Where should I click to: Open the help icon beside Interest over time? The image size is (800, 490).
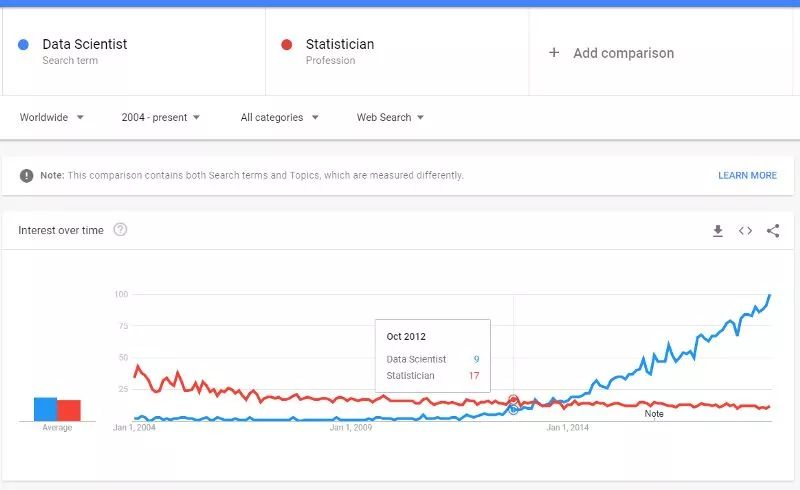pos(121,230)
